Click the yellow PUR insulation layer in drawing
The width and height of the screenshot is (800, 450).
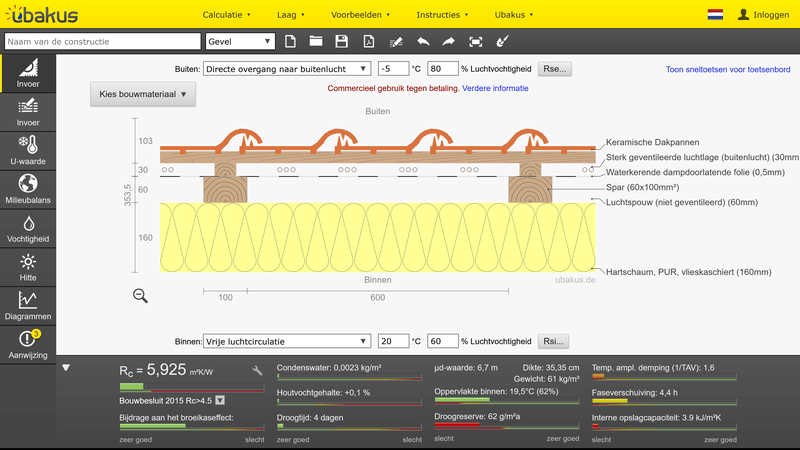(378, 237)
